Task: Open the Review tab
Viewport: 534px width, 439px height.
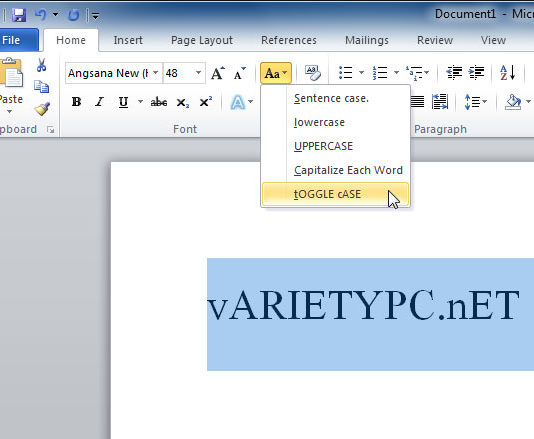Action: (x=435, y=40)
